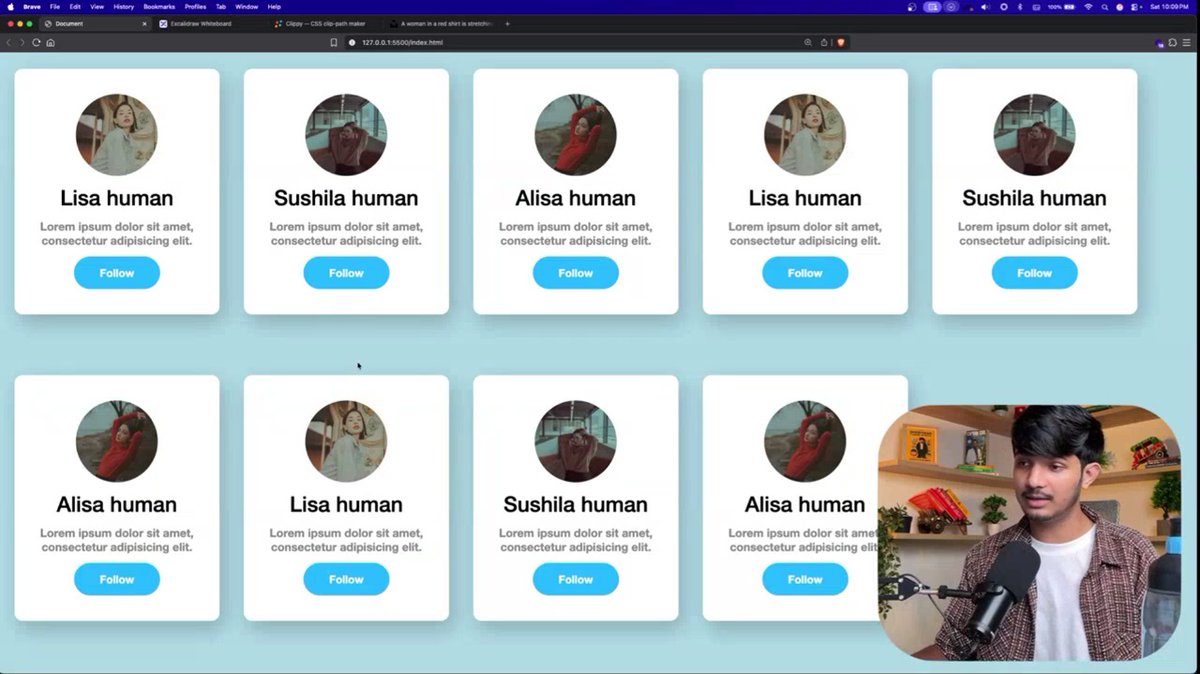This screenshot has width=1200, height=674.
Task: Follow Sushila human in top-row second card
Action: [346, 273]
